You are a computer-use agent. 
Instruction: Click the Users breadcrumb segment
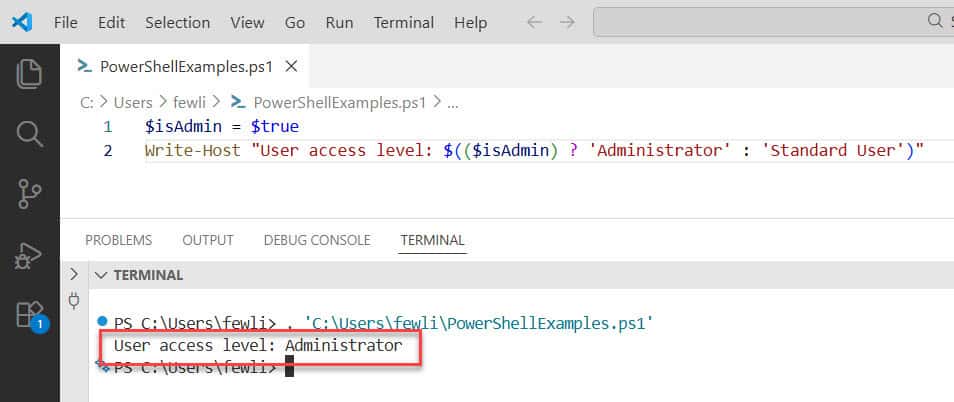[x=133, y=103]
